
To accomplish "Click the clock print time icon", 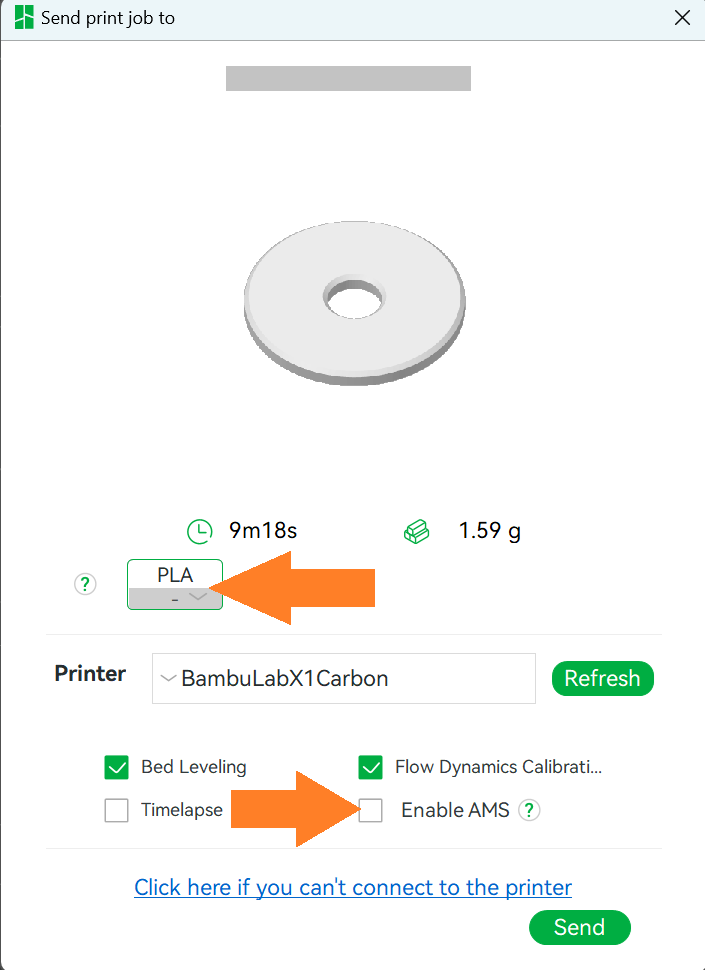I will point(200,531).
